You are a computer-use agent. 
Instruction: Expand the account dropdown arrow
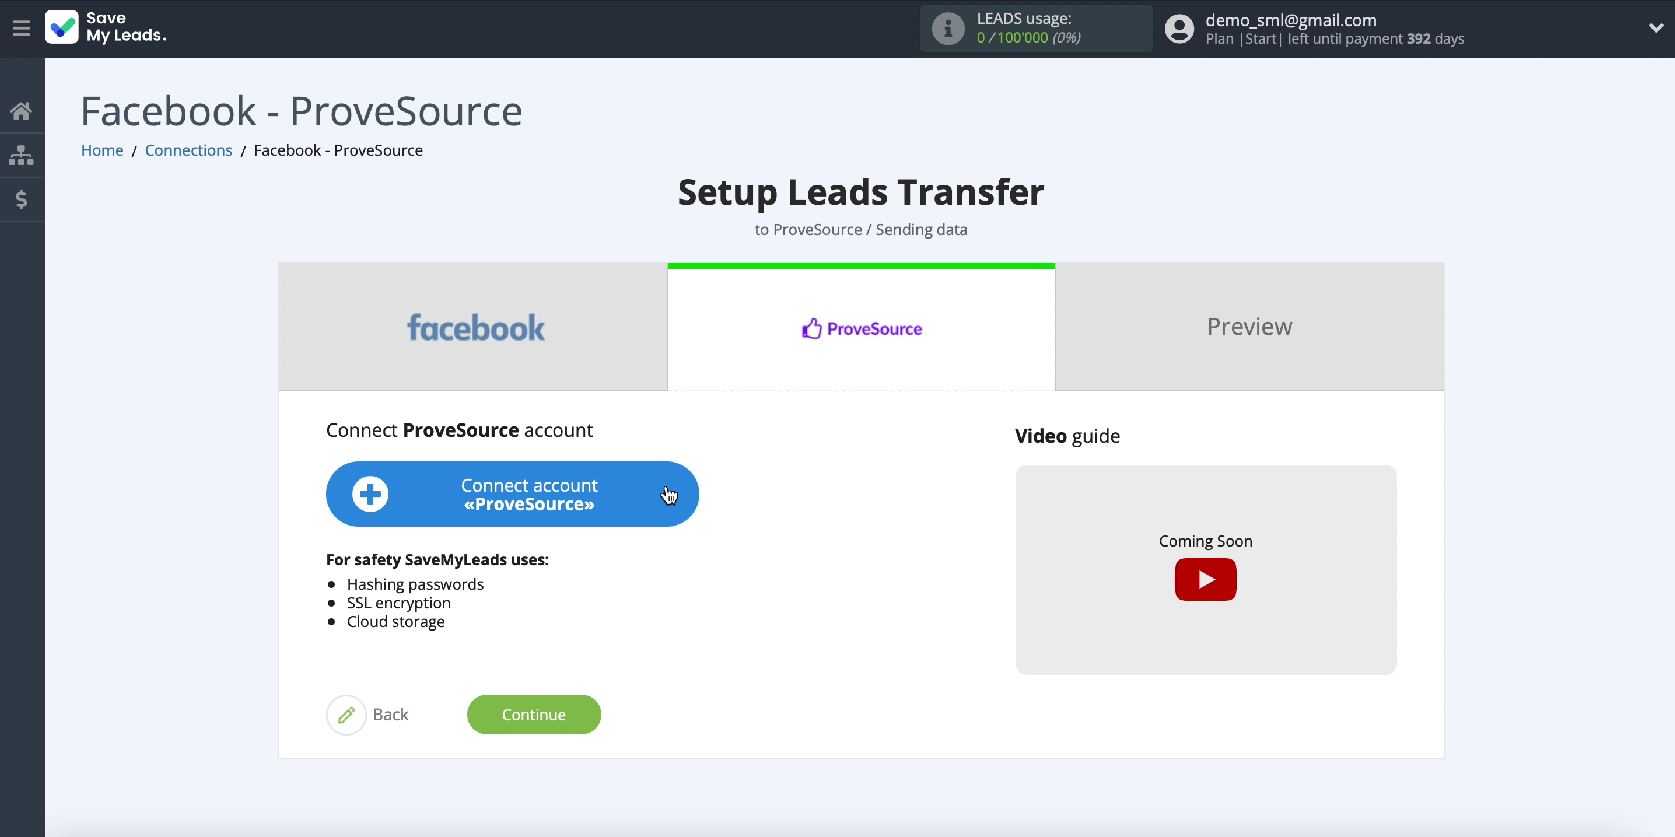coord(1655,28)
